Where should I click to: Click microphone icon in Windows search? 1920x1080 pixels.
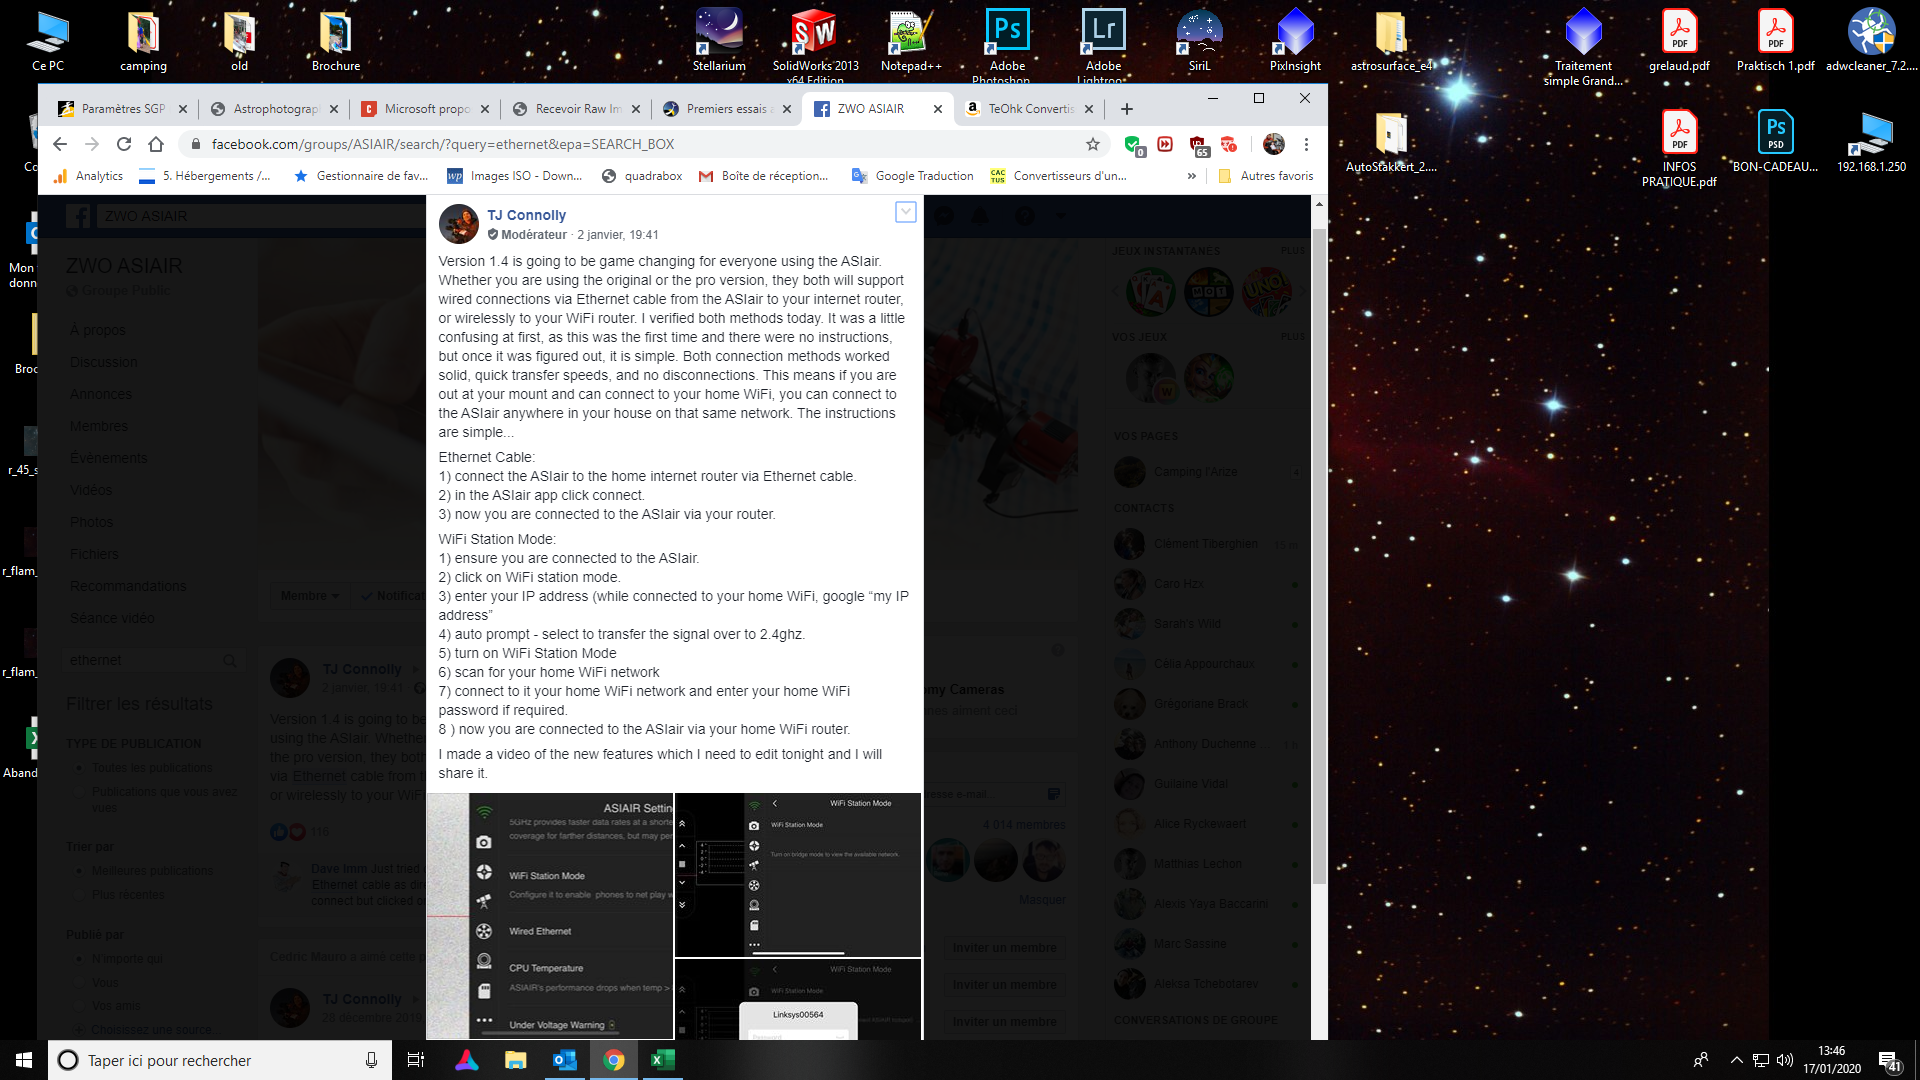click(371, 1060)
